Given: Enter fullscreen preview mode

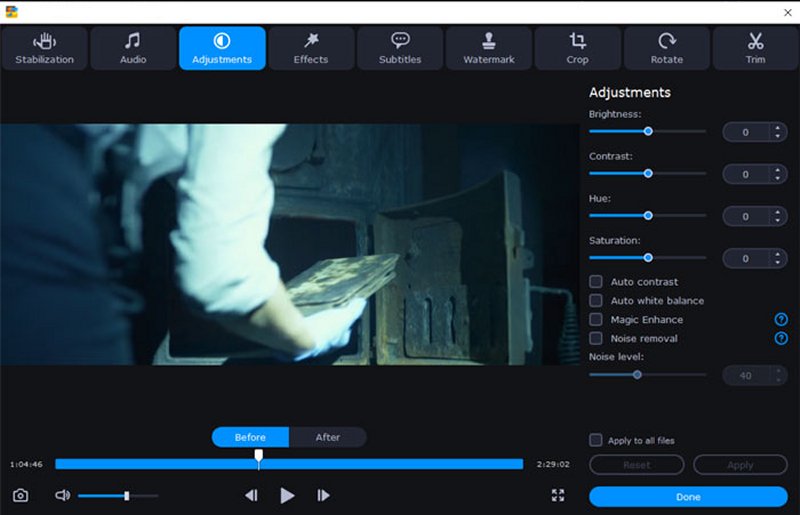Looking at the screenshot, I should click(x=558, y=495).
